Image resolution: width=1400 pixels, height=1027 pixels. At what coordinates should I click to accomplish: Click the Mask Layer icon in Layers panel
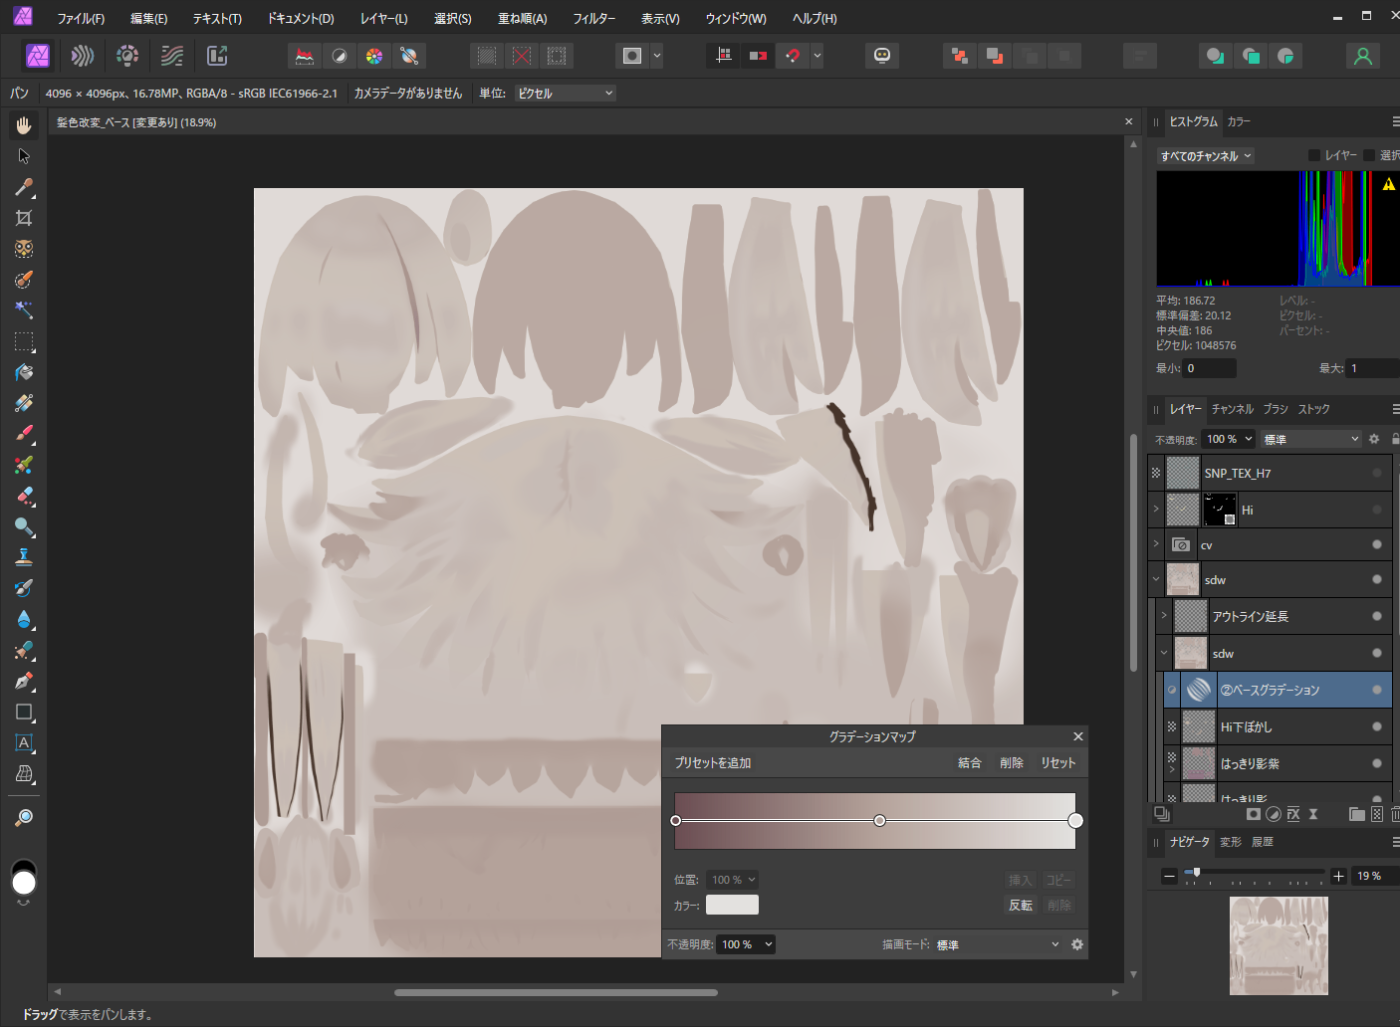(1253, 814)
